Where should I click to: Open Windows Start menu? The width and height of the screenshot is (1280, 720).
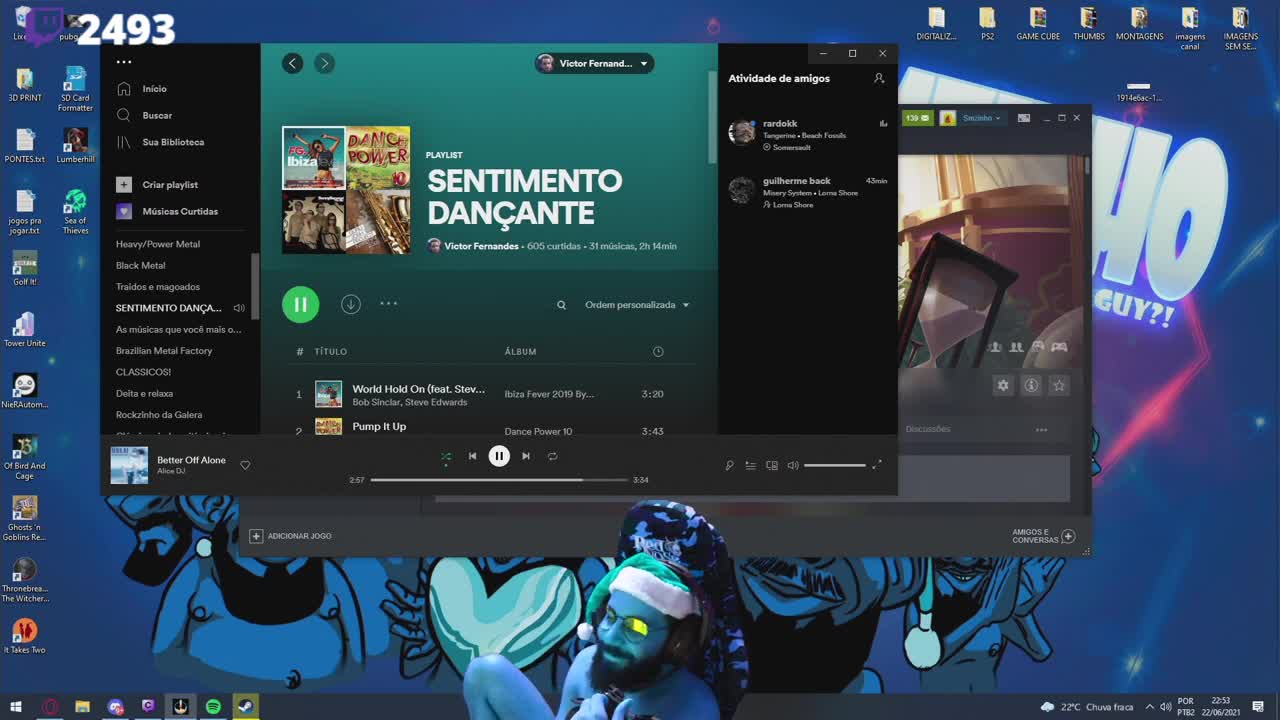(16, 707)
